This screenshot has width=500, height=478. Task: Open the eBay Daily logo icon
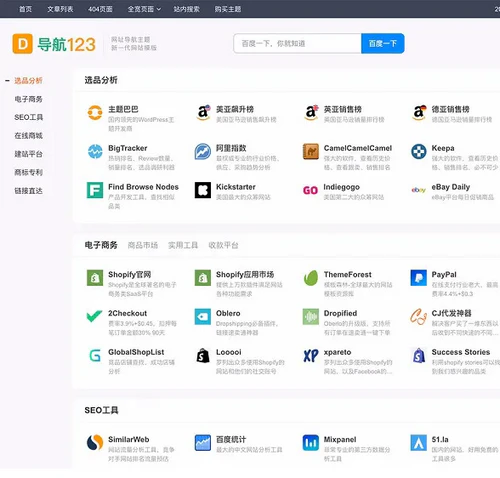[419, 190]
